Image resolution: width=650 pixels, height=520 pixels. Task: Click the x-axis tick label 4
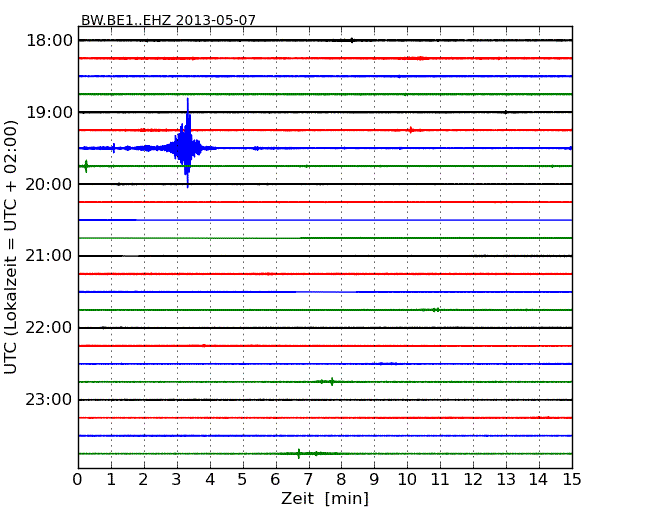click(210, 480)
